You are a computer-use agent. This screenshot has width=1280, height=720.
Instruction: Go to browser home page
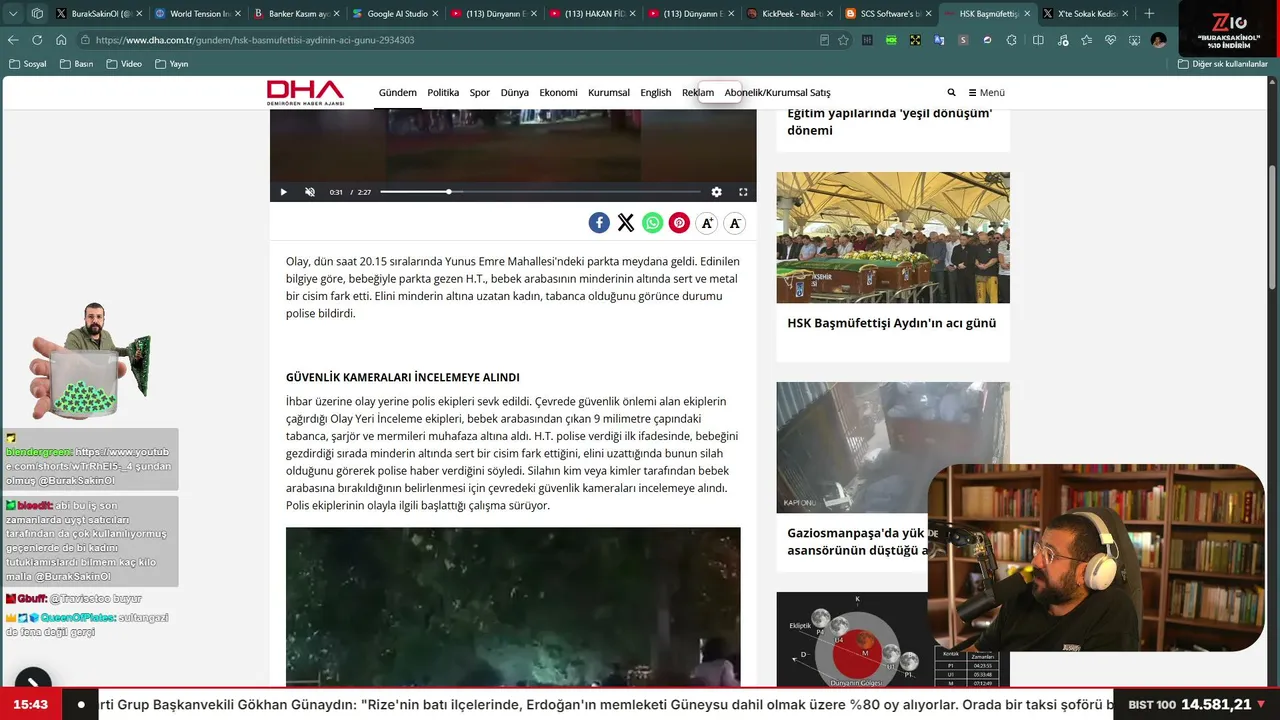(61, 40)
